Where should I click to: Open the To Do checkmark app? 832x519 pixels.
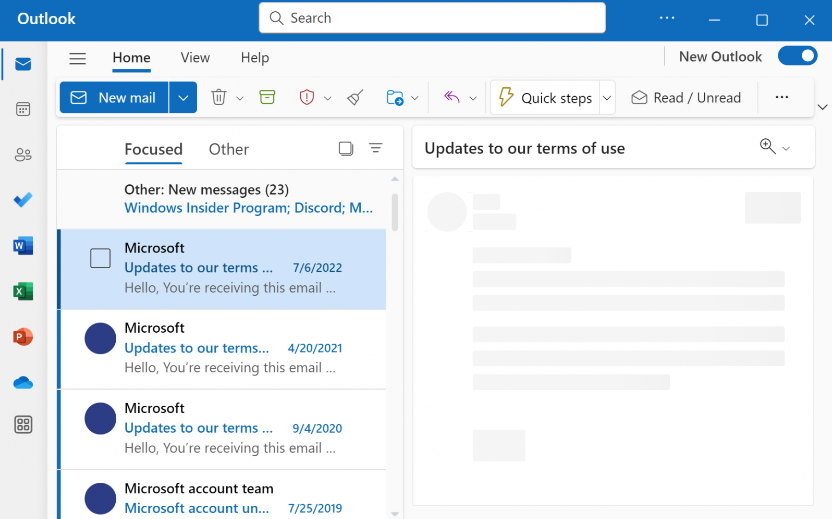click(23, 200)
